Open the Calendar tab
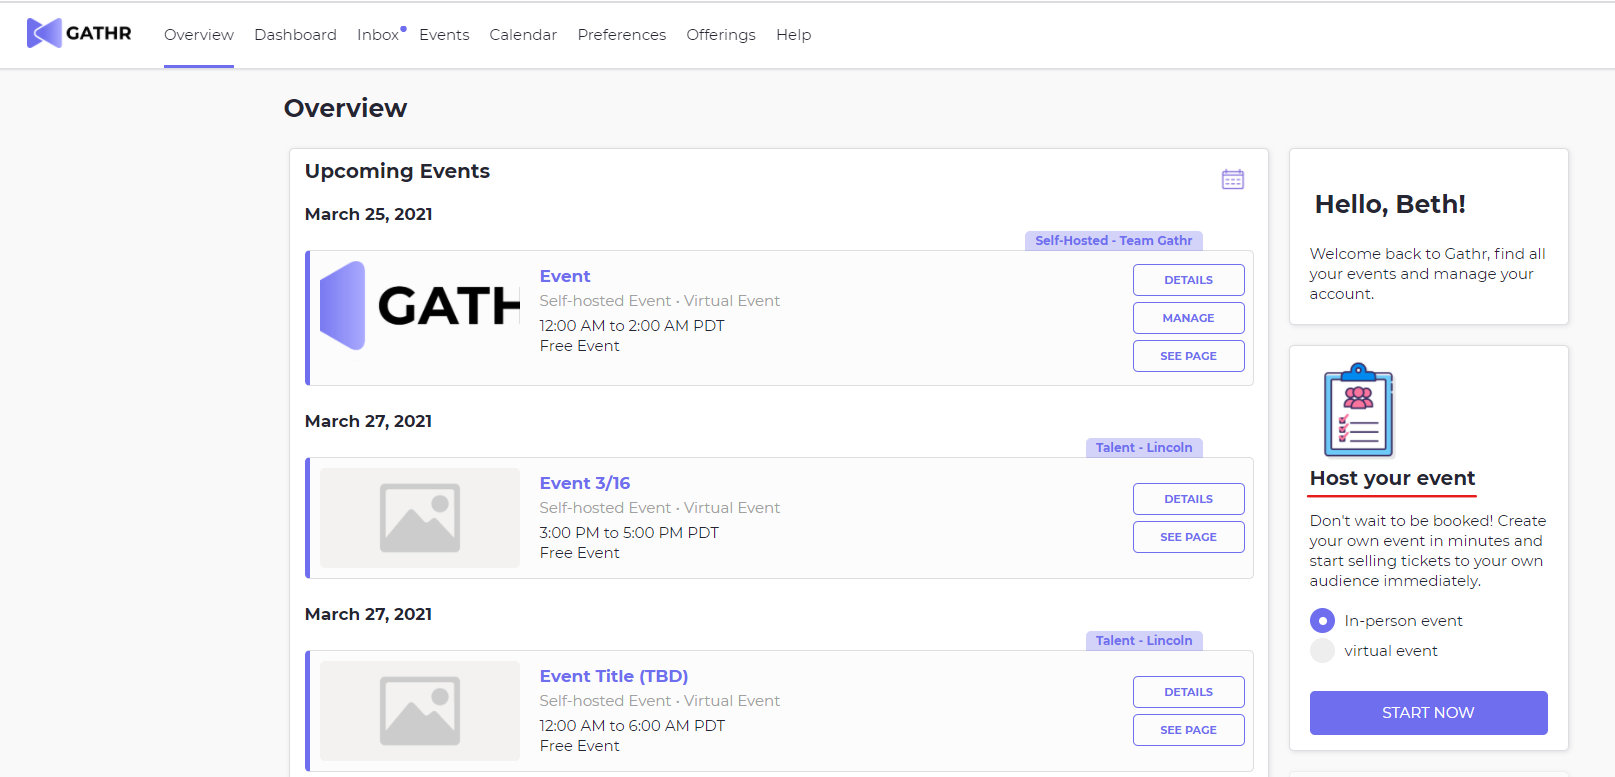The height and width of the screenshot is (777, 1615). click(x=523, y=34)
